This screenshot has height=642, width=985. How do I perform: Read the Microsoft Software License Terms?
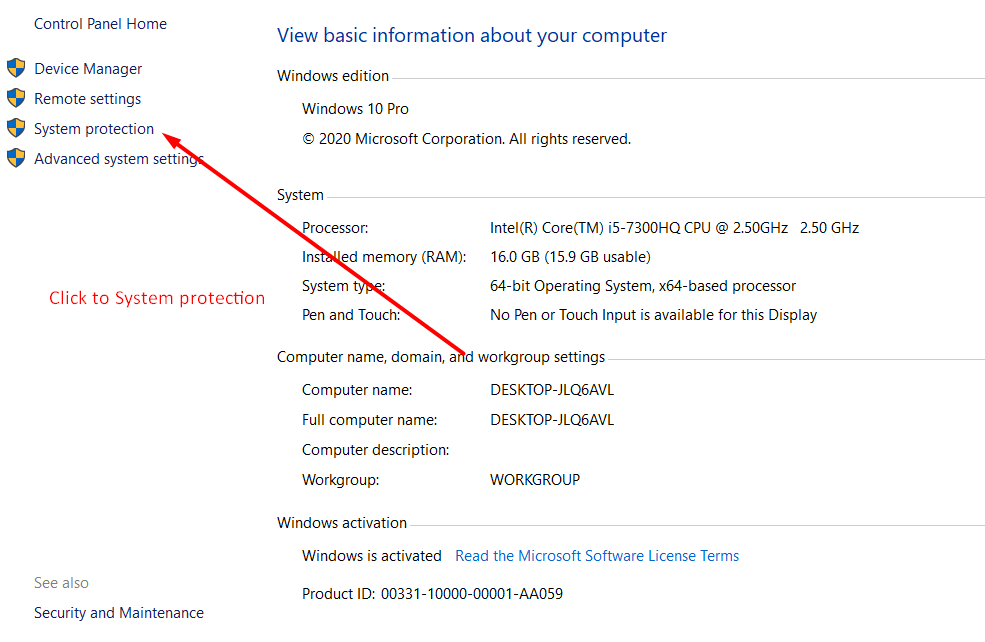(597, 556)
